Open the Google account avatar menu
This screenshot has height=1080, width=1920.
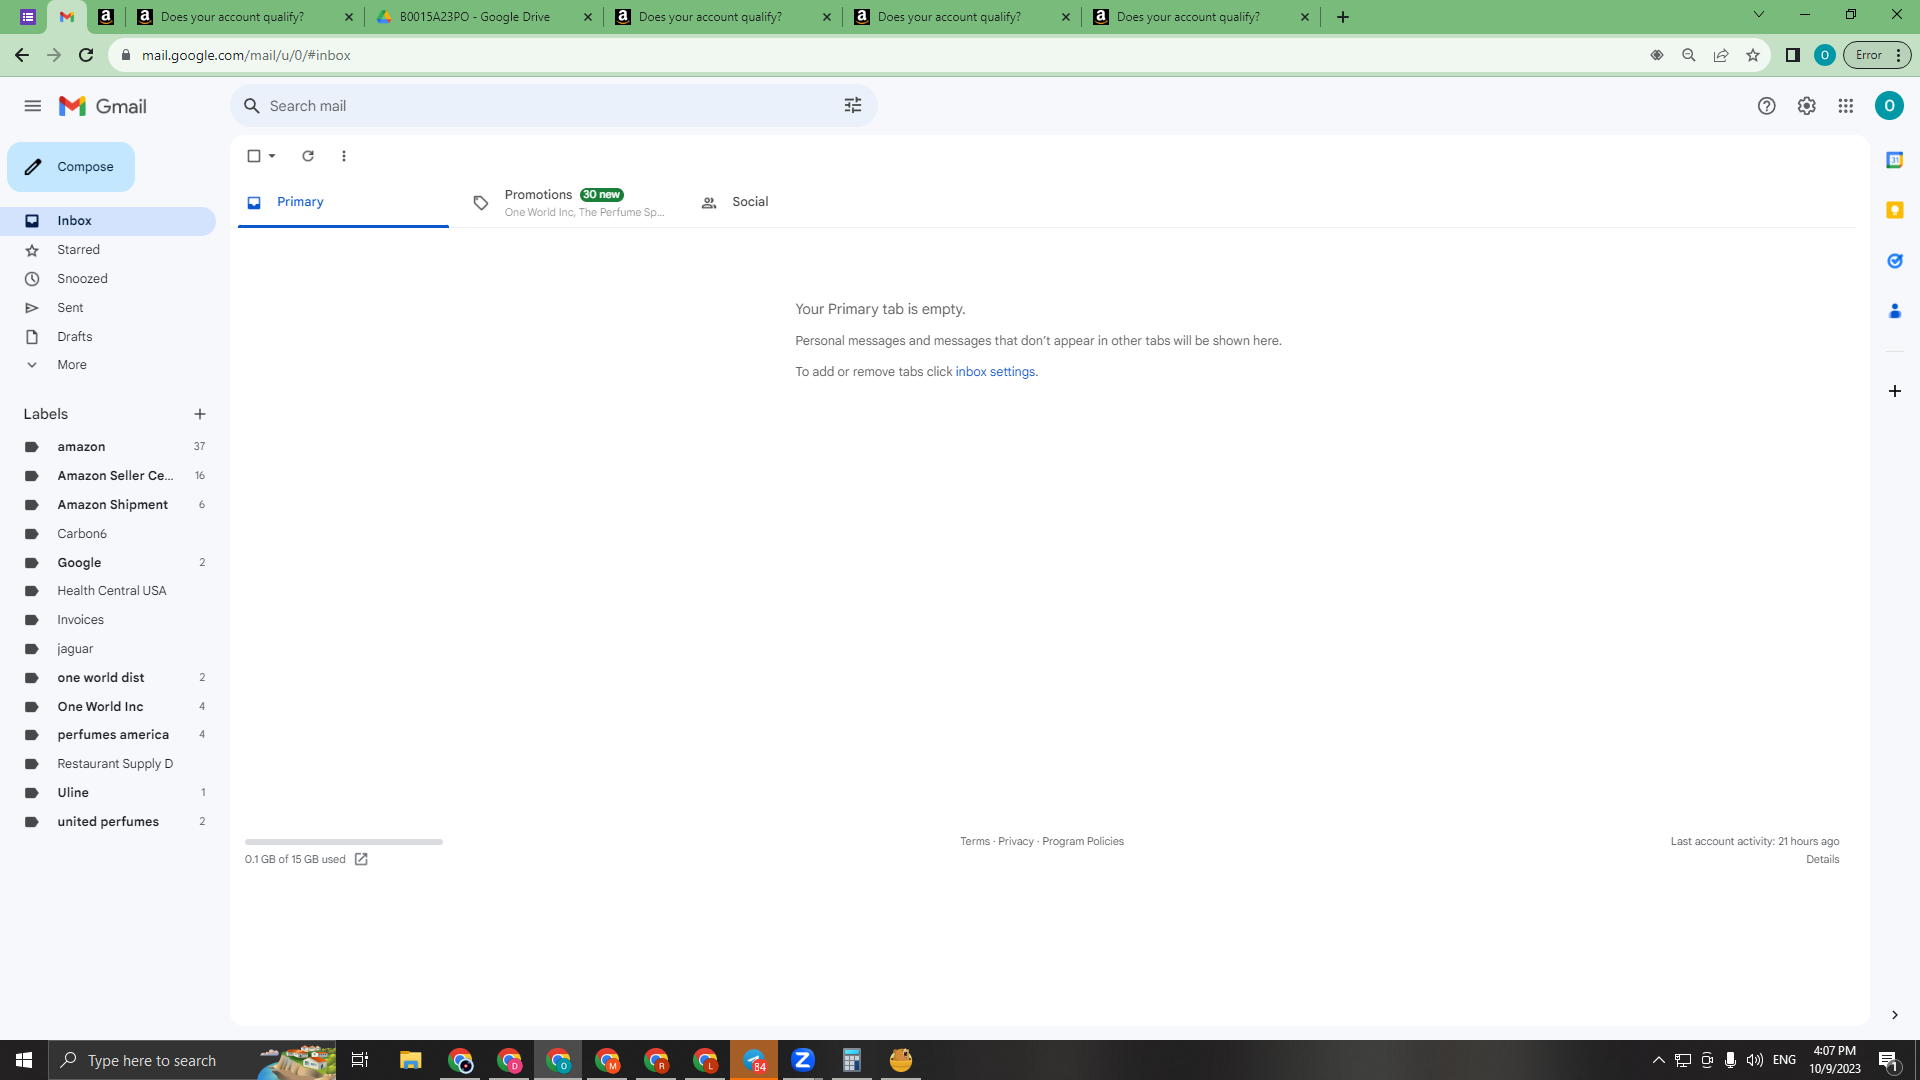point(1889,106)
